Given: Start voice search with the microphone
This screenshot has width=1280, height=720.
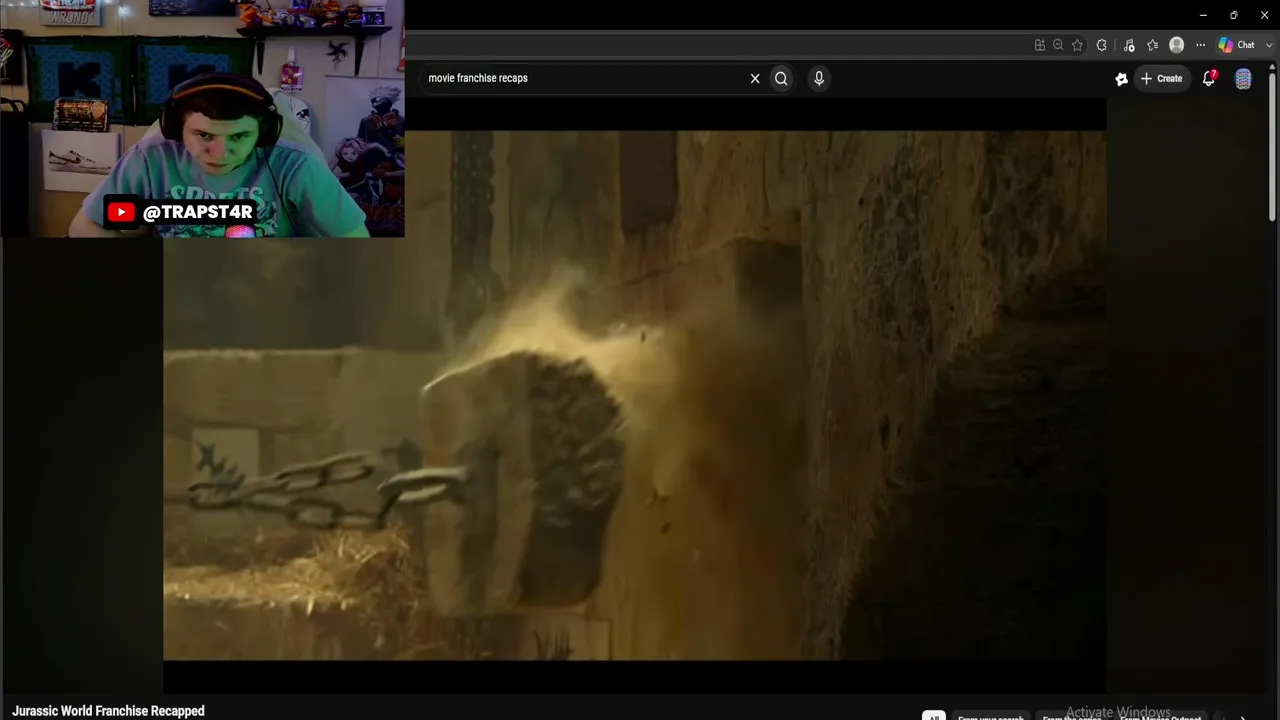Looking at the screenshot, I should 819,78.
